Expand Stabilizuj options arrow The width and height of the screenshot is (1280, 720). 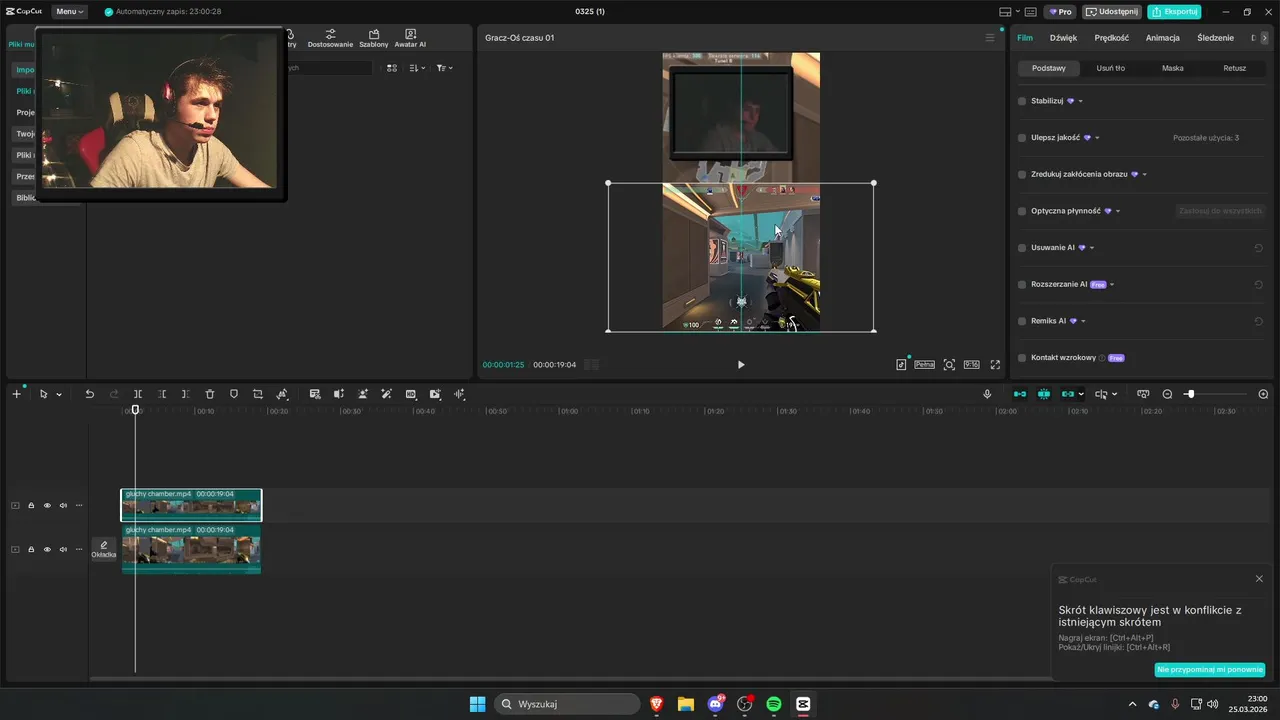click(1081, 101)
